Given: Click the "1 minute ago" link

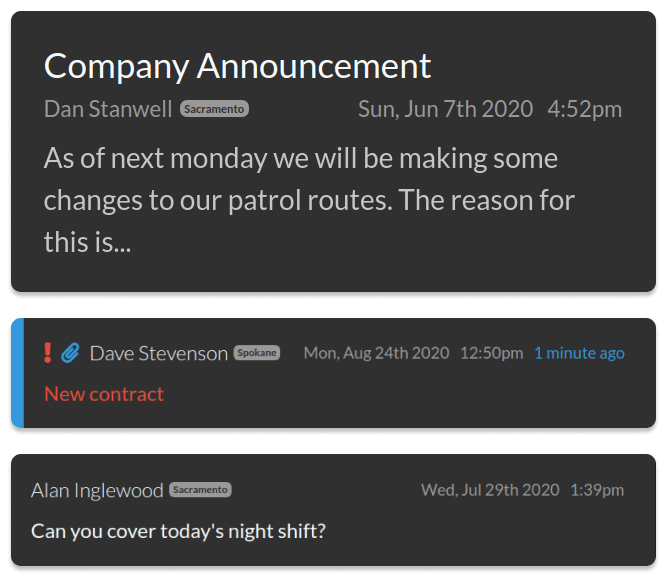Looking at the screenshot, I should pyautogui.click(x=579, y=353).
